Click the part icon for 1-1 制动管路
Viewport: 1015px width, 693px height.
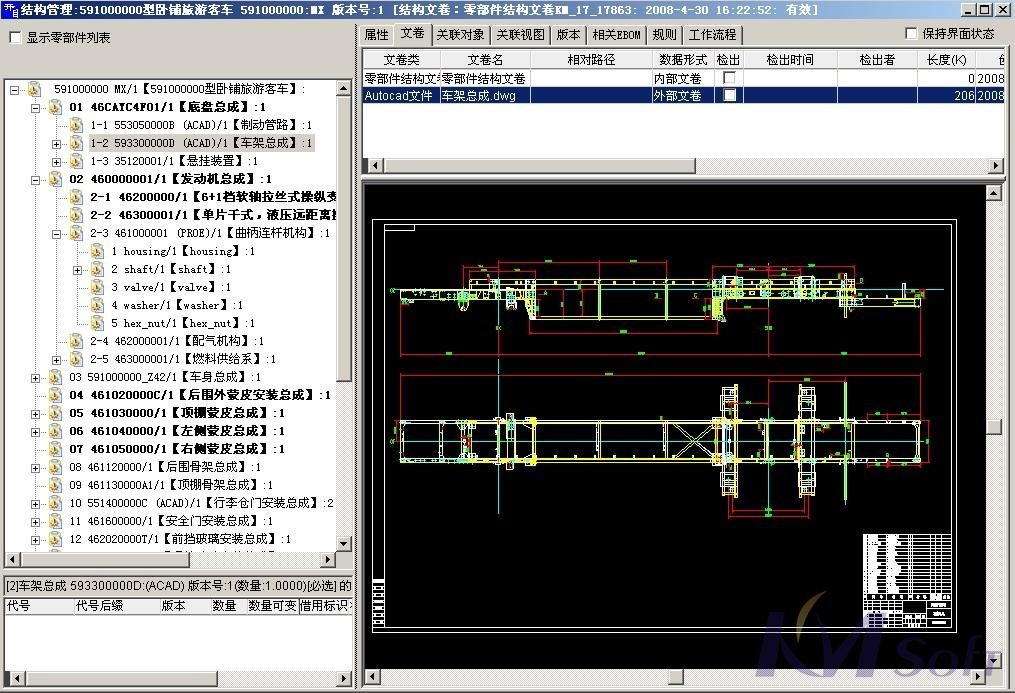[x=76, y=125]
